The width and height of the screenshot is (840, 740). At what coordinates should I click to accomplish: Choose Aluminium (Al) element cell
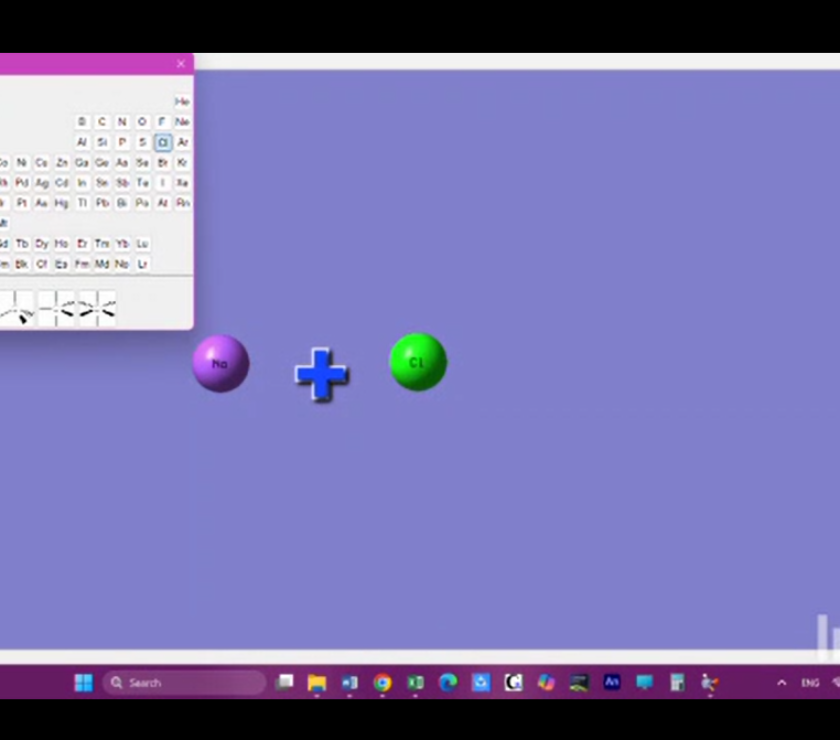pyautogui.click(x=82, y=142)
